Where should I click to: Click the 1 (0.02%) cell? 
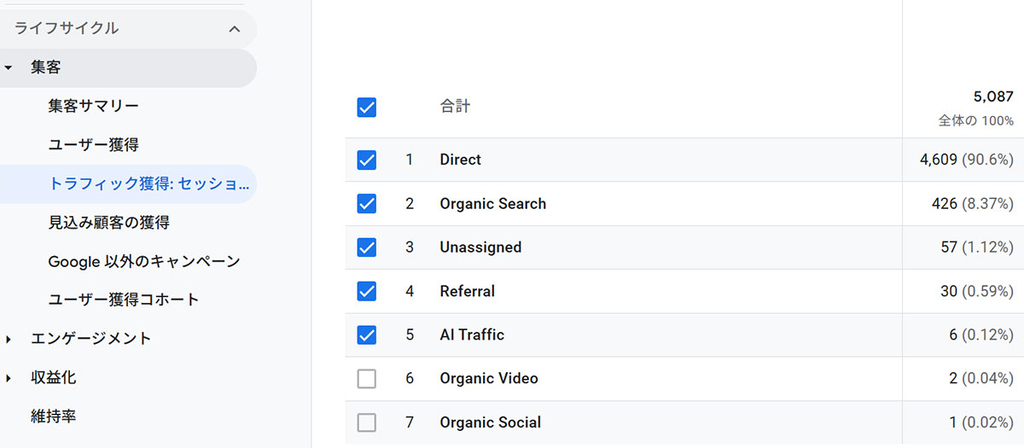(x=982, y=423)
